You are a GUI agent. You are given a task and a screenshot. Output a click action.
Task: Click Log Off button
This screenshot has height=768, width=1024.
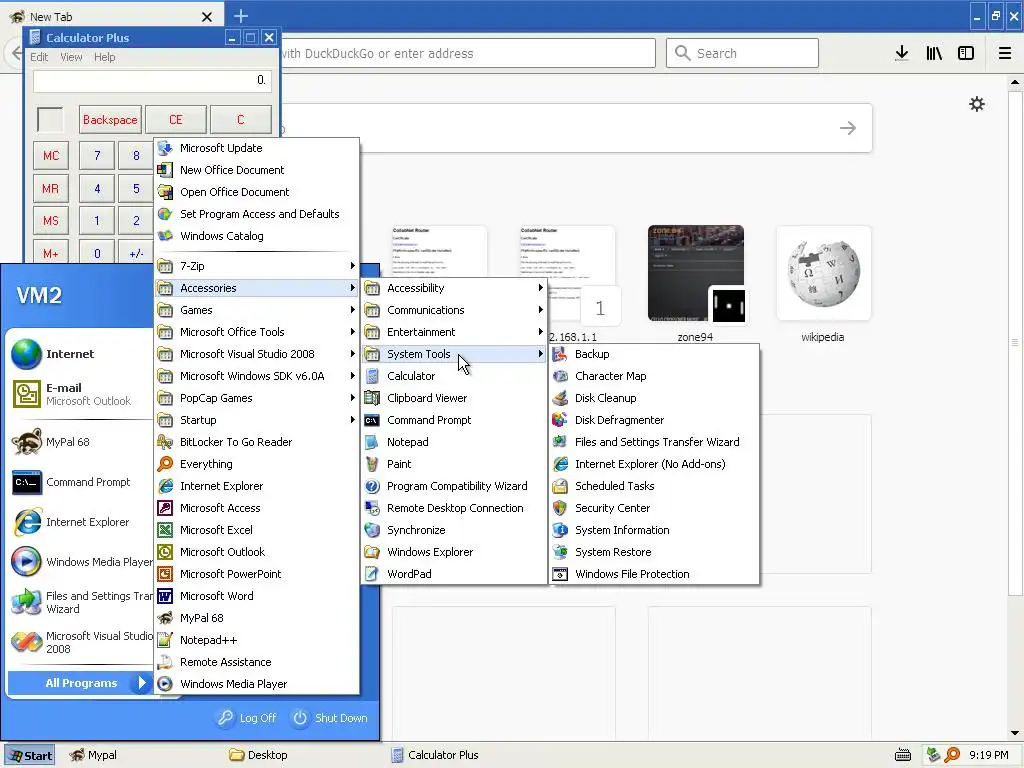[248, 718]
